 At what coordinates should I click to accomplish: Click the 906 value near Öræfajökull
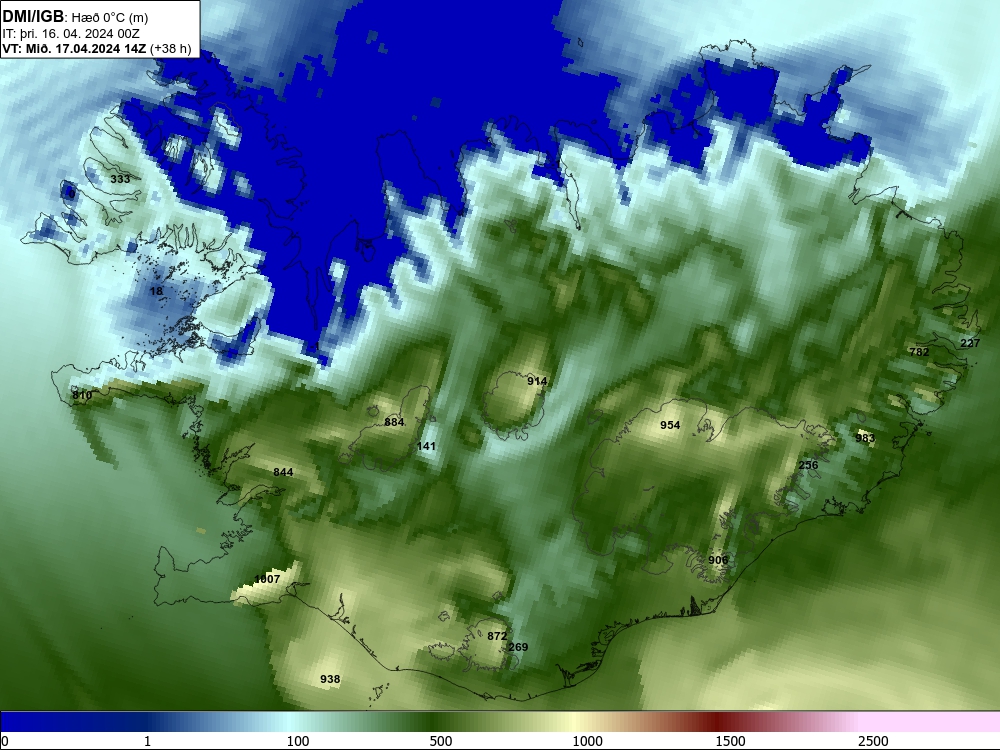718,560
